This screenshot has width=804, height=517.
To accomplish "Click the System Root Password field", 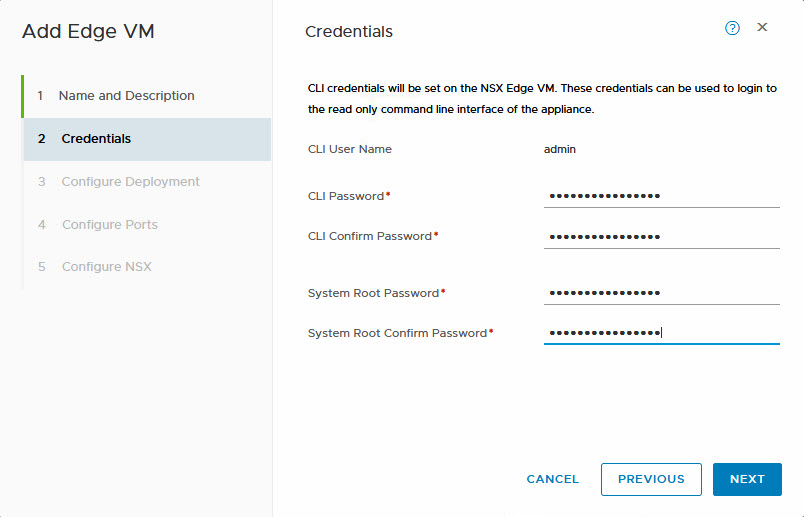I will pos(661,293).
